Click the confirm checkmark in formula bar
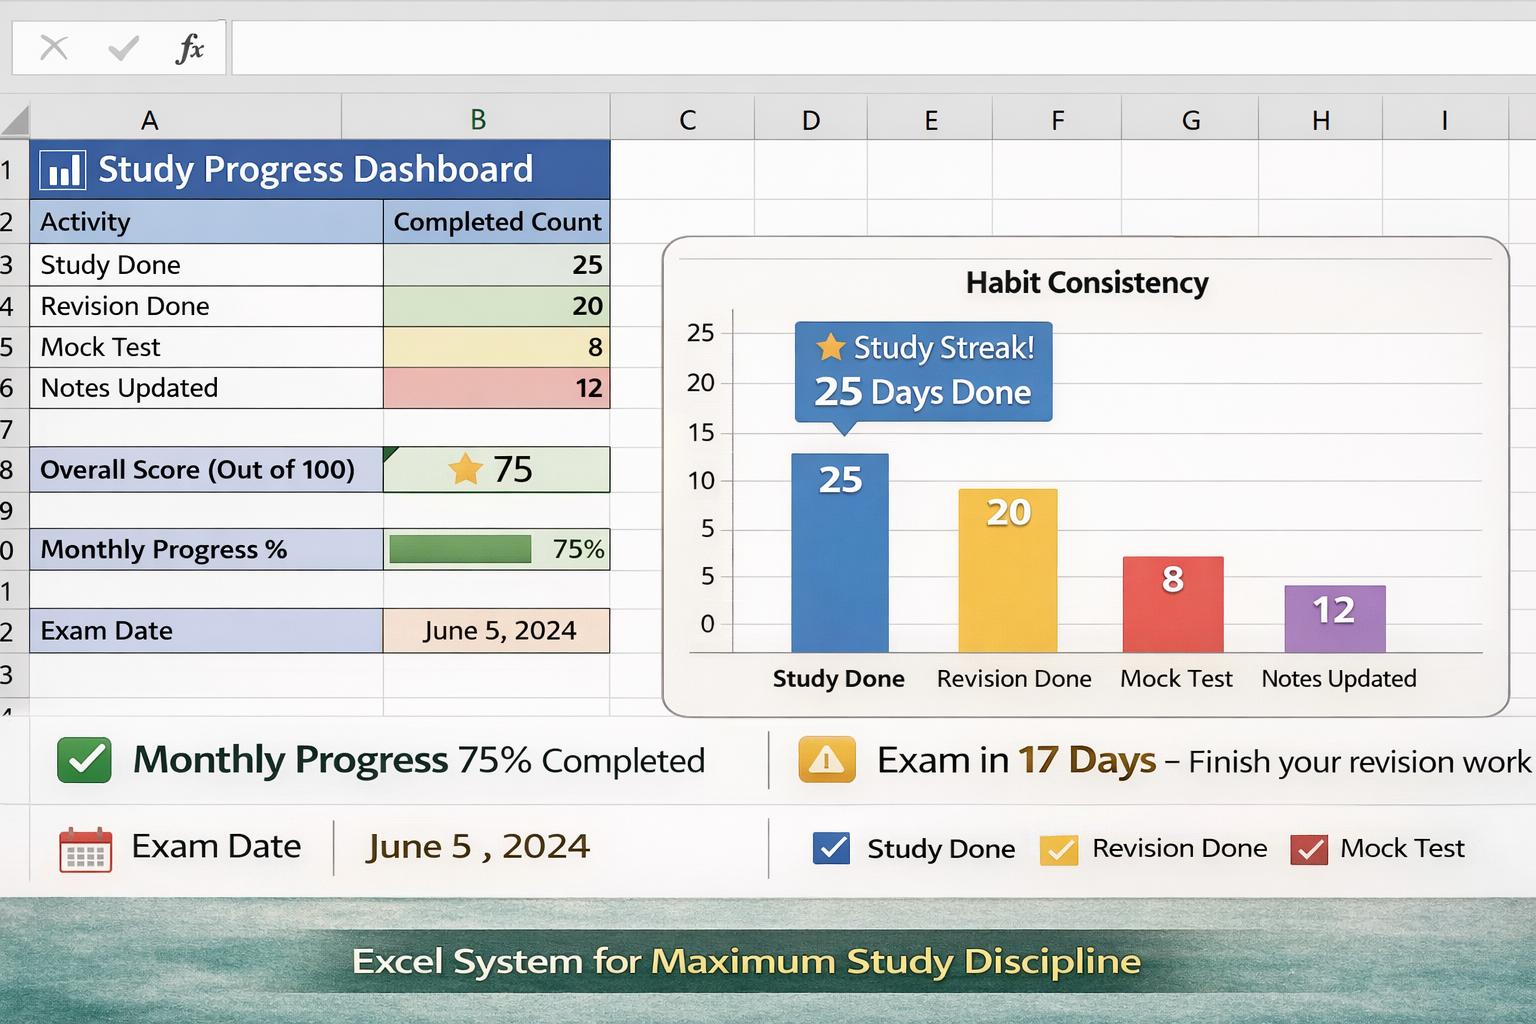The width and height of the screenshot is (1536, 1024). point(123,47)
